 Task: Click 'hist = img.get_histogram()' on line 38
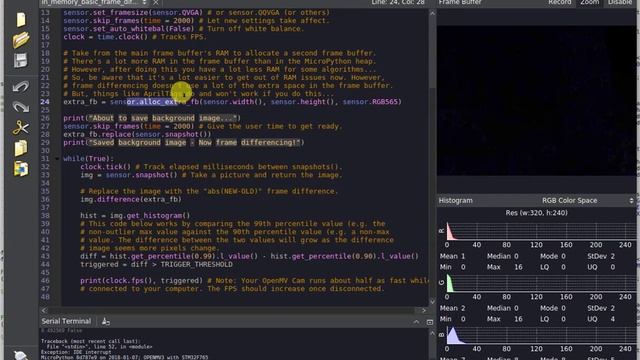135,216
